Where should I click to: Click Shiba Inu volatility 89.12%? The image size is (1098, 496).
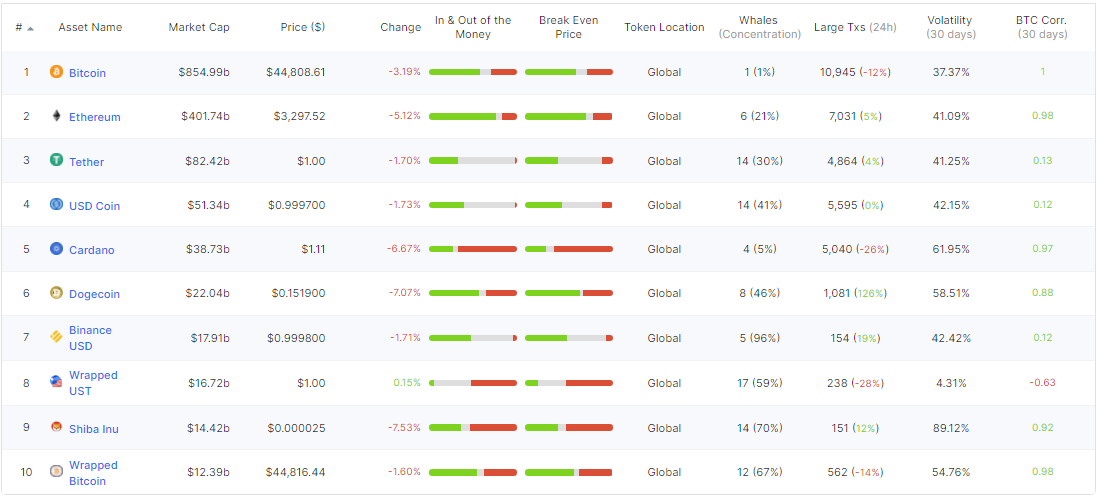click(951, 427)
